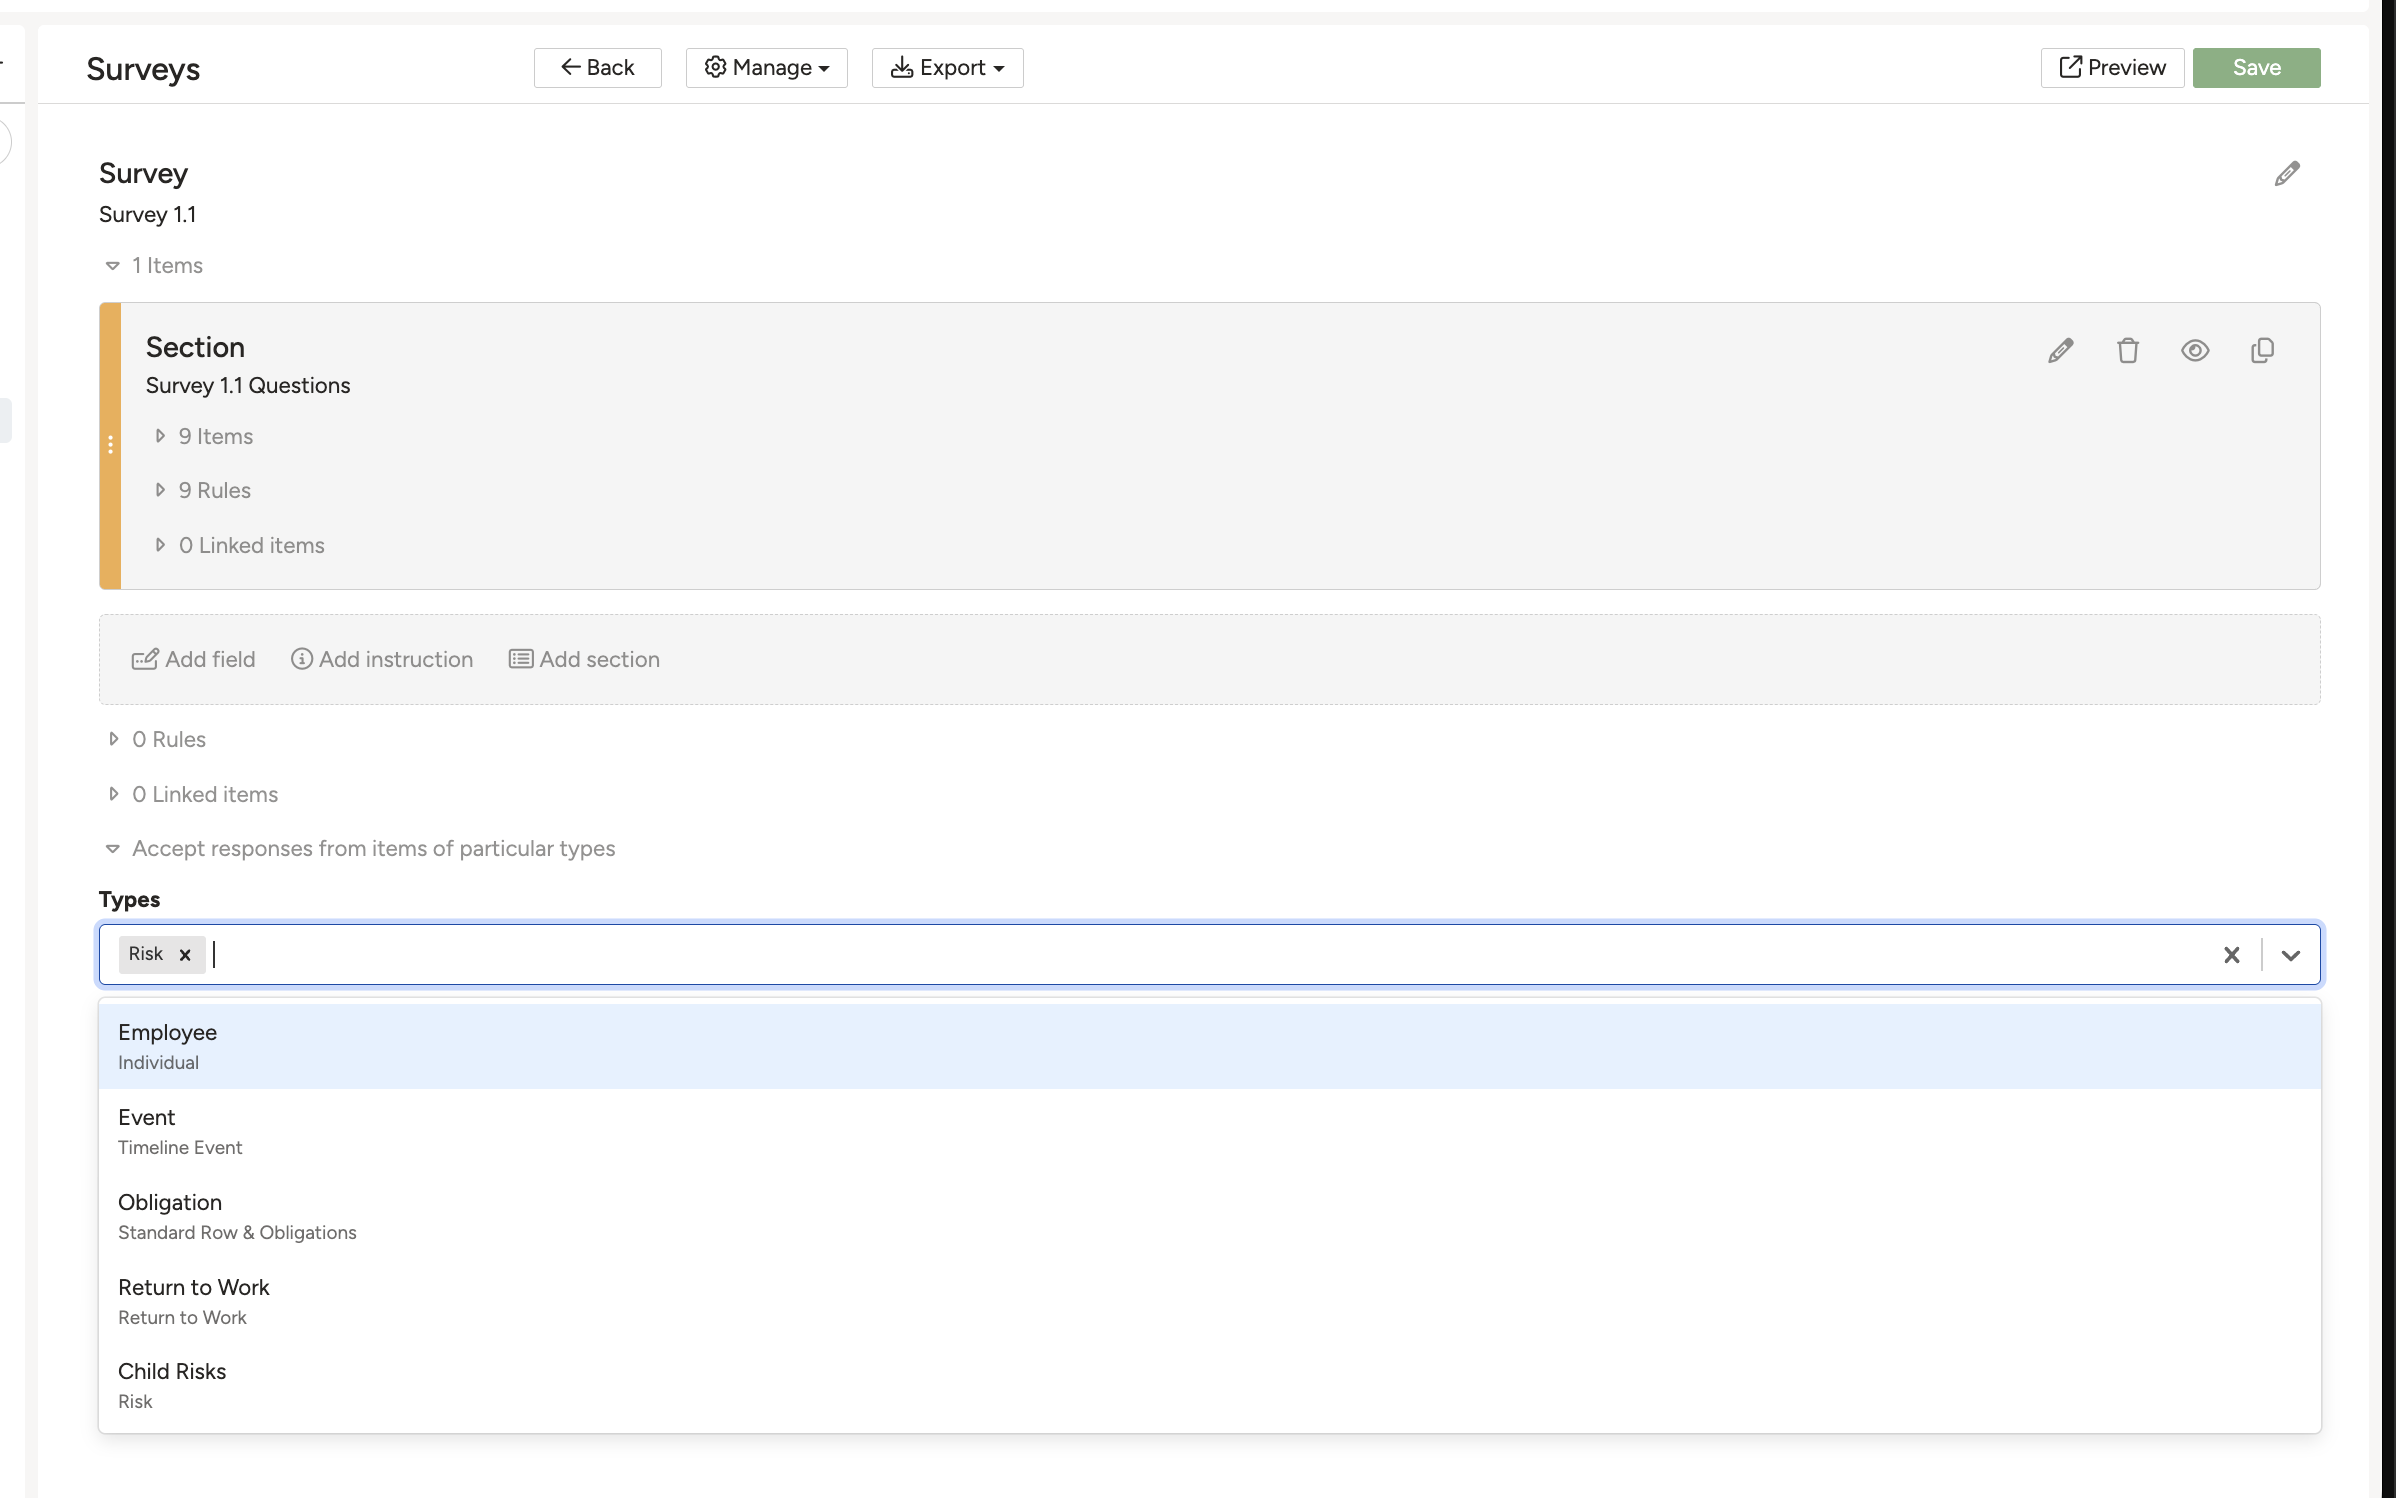Clear all selected Types with X
Viewport: 2396px width, 1498px height.
pyautogui.click(x=2231, y=955)
